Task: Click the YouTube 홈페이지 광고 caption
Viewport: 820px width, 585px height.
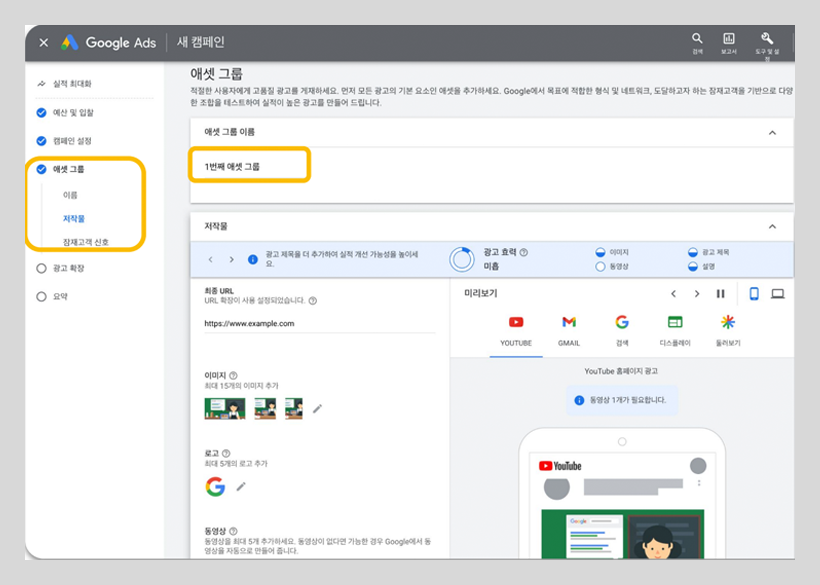Action: (621, 371)
